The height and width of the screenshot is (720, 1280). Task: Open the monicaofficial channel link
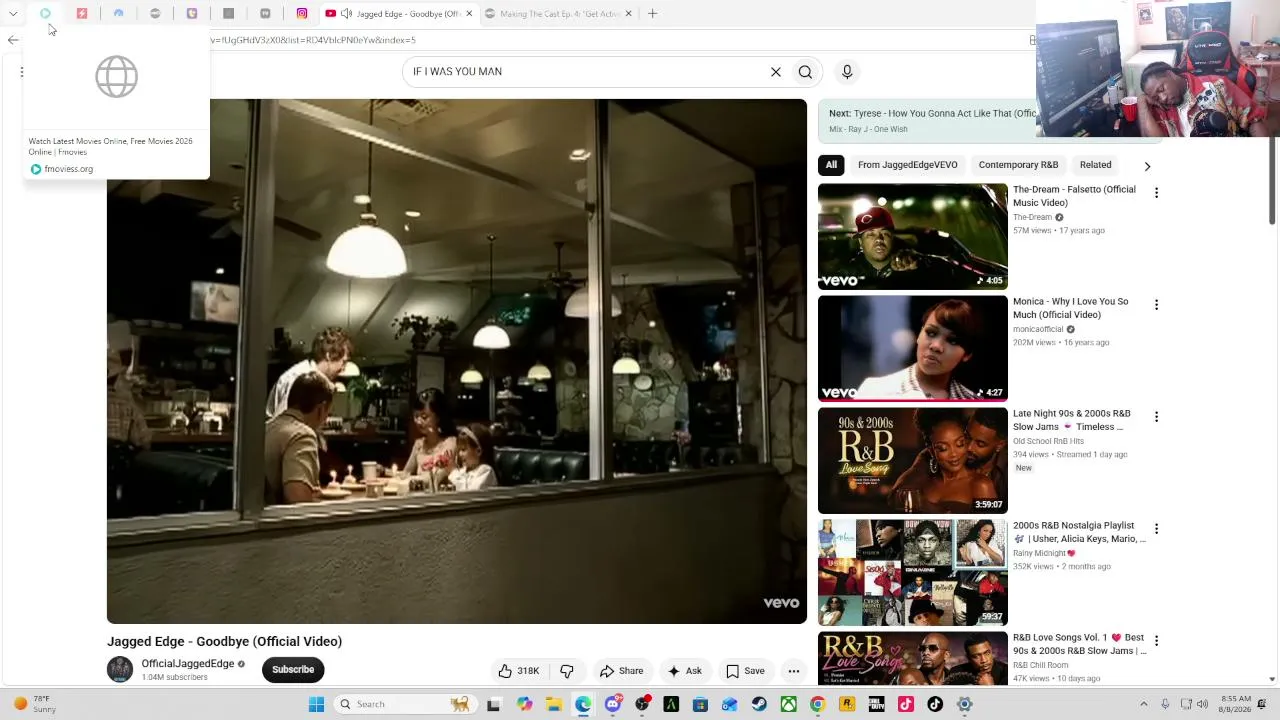pyautogui.click(x=1039, y=329)
